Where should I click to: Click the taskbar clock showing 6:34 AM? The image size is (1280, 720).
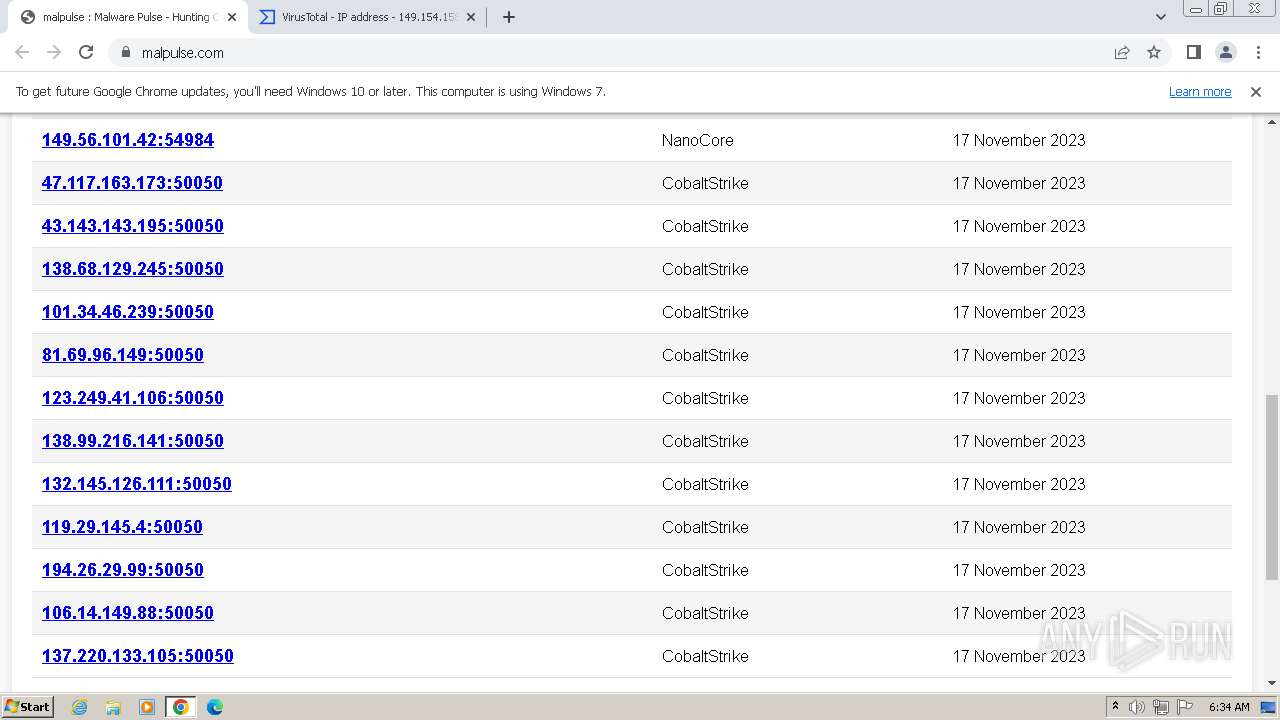coord(1229,707)
